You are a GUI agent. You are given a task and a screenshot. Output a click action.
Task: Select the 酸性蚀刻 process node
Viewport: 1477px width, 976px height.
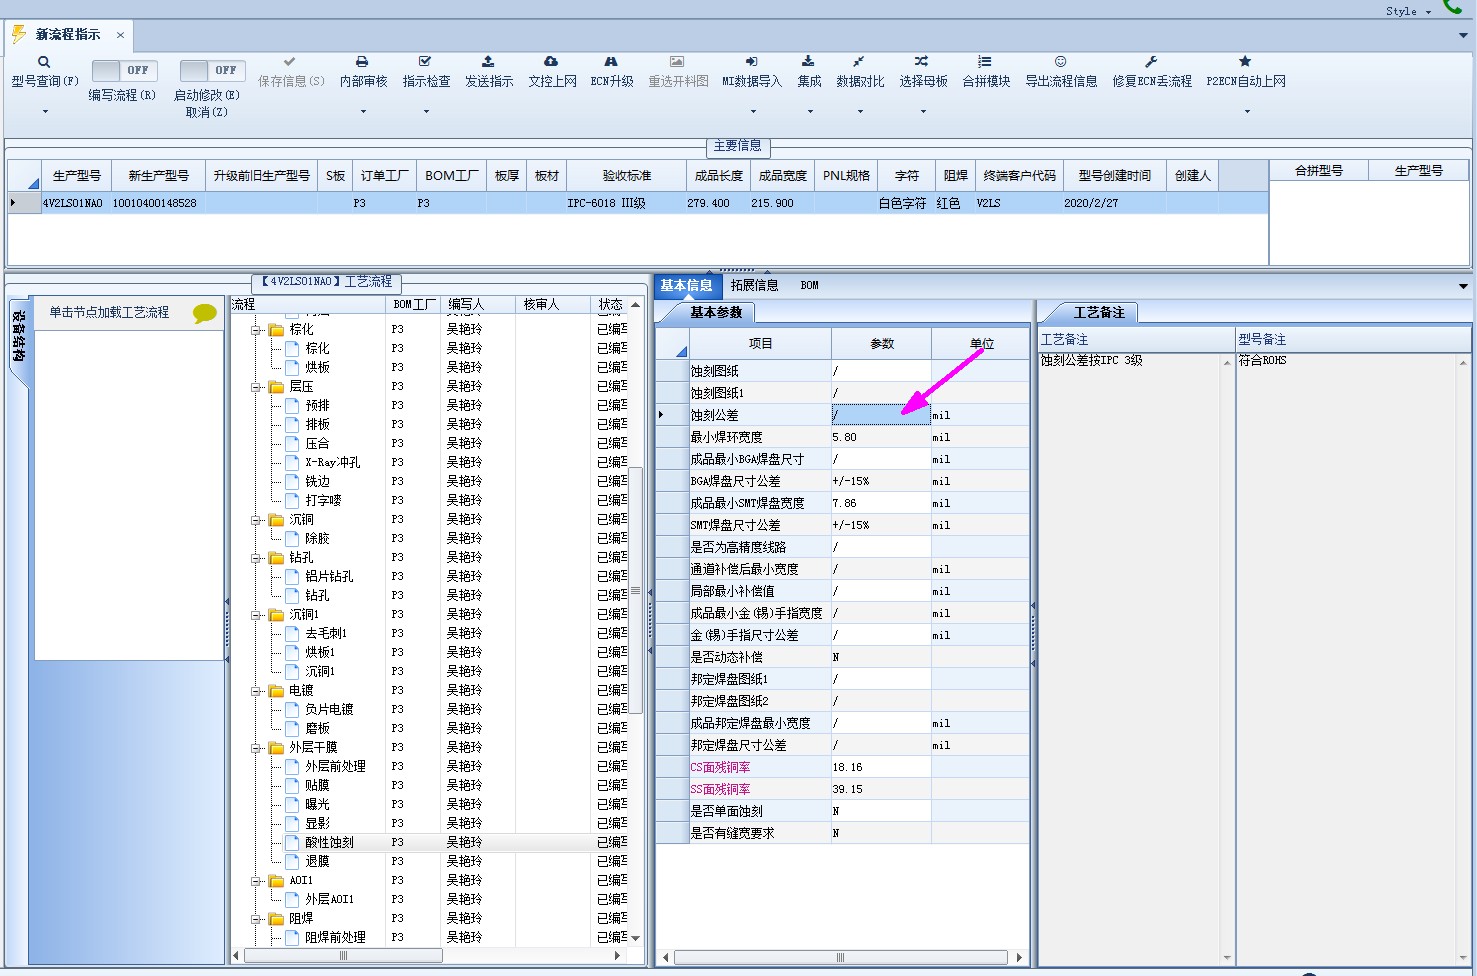329,843
